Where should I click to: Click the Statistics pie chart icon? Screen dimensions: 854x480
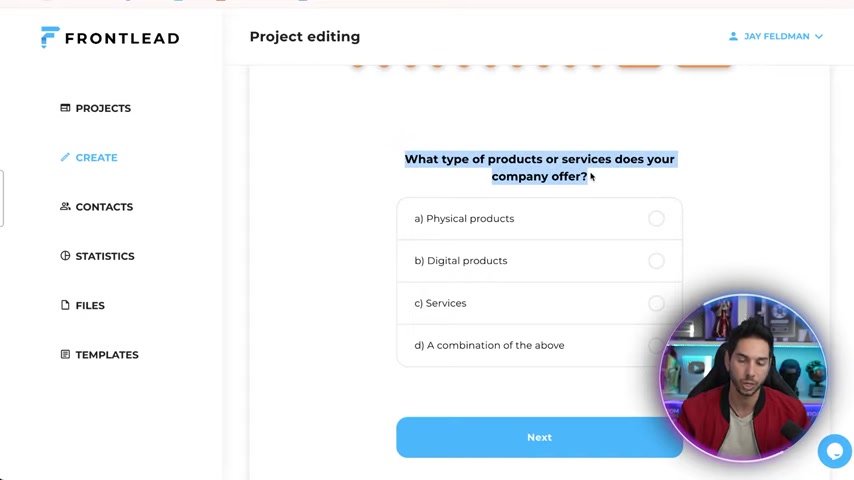pyautogui.click(x=65, y=256)
